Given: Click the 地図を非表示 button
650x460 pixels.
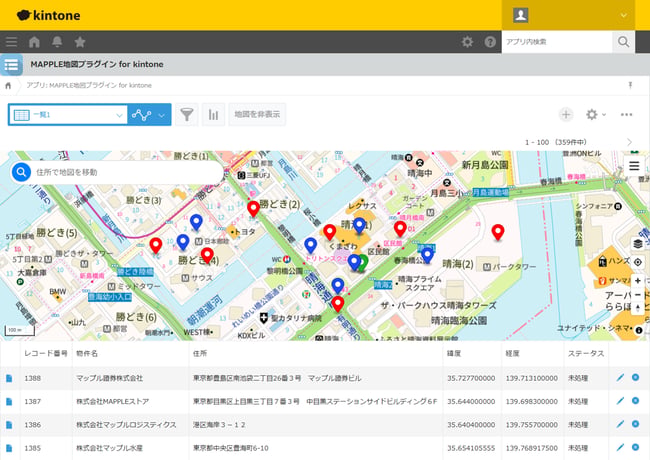Looking at the screenshot, I should pos(257,114).
